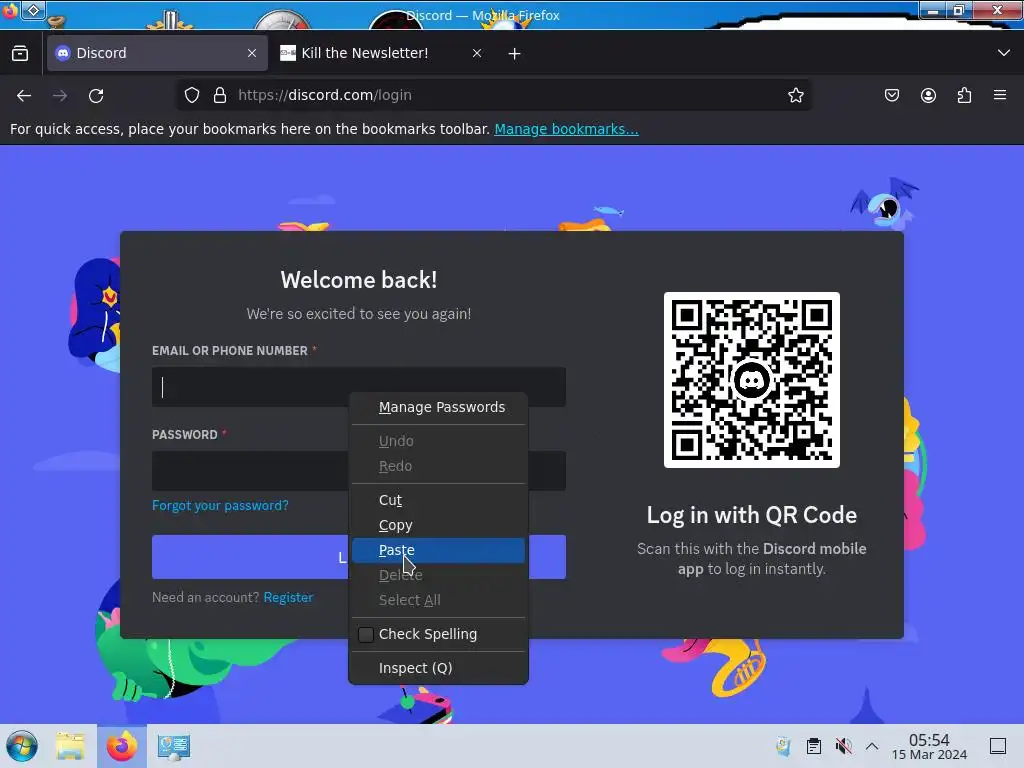
Task: Open file manager from taskbar
Action: [71, 746]
